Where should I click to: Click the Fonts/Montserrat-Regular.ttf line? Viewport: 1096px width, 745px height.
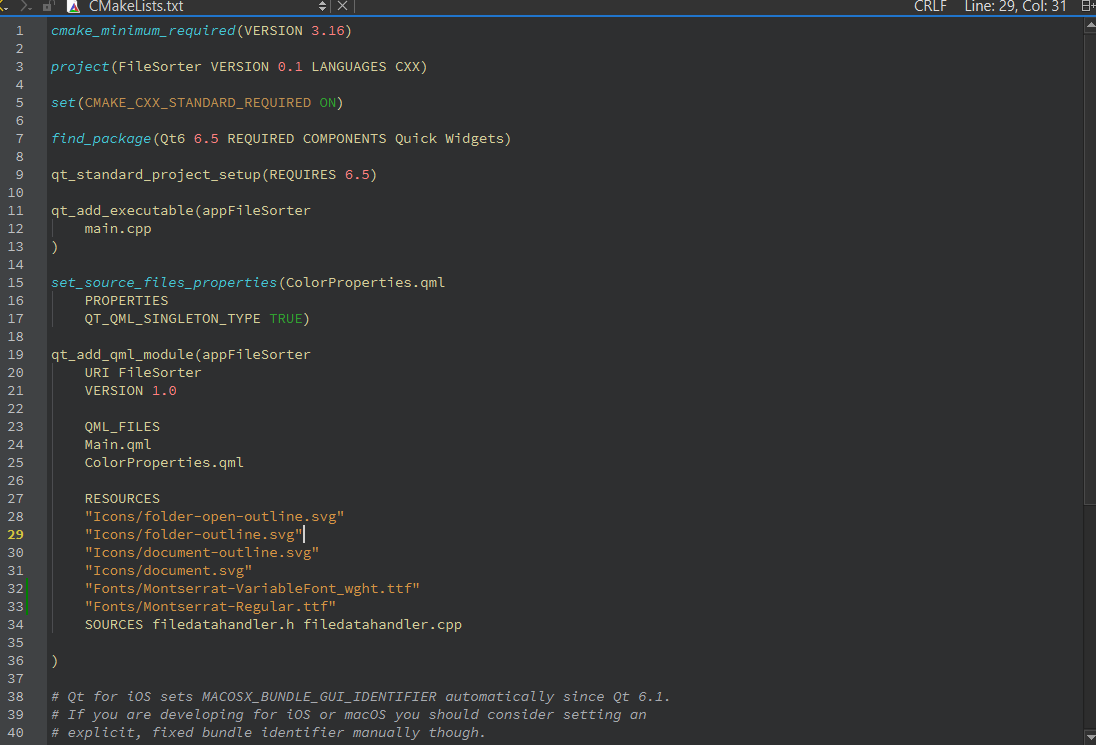click(210, 607)
